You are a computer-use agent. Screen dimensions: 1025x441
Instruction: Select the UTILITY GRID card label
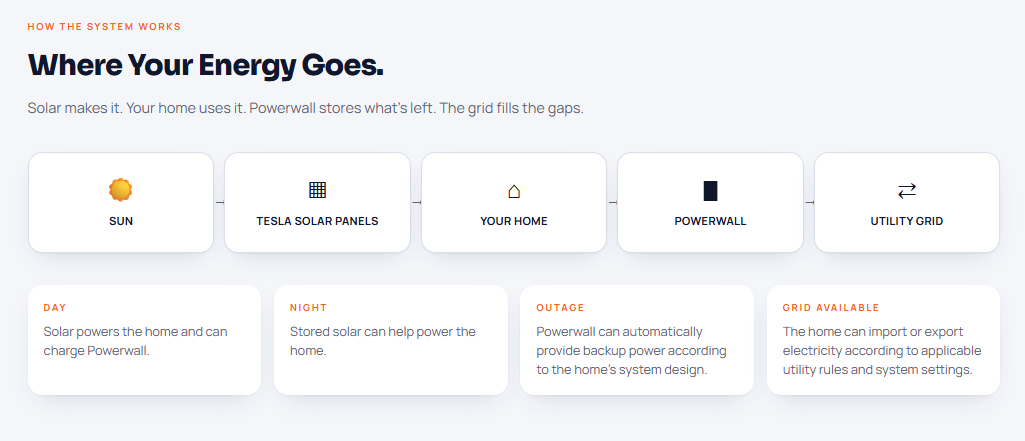[x=907, y=221]
